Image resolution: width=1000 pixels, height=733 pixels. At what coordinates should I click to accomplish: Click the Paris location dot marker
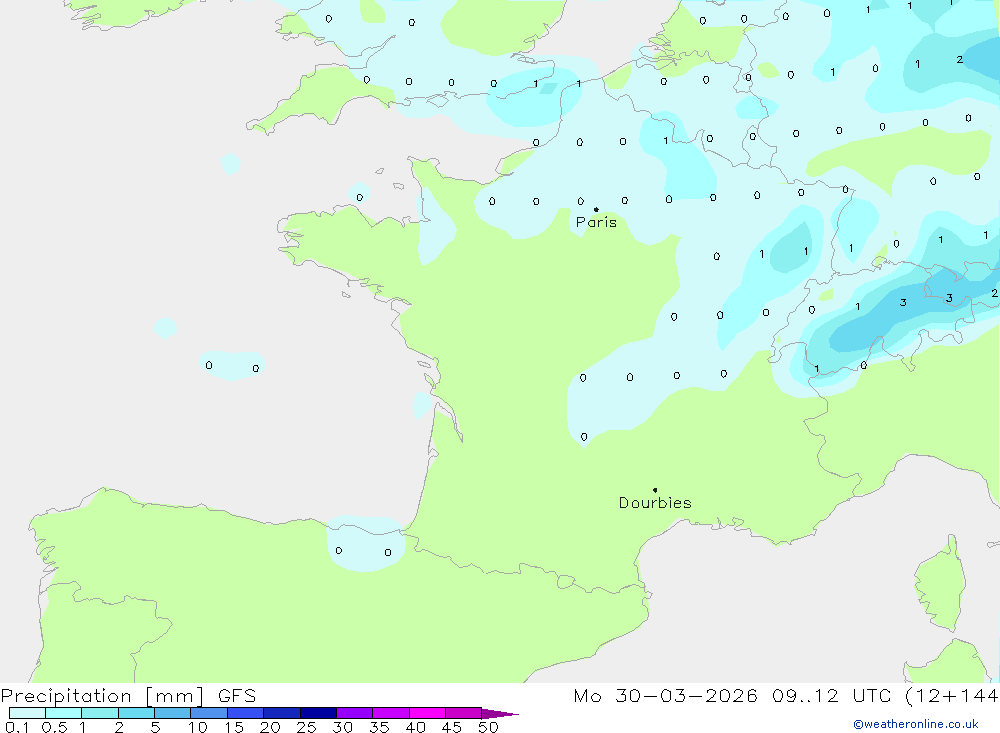(596, 209)
